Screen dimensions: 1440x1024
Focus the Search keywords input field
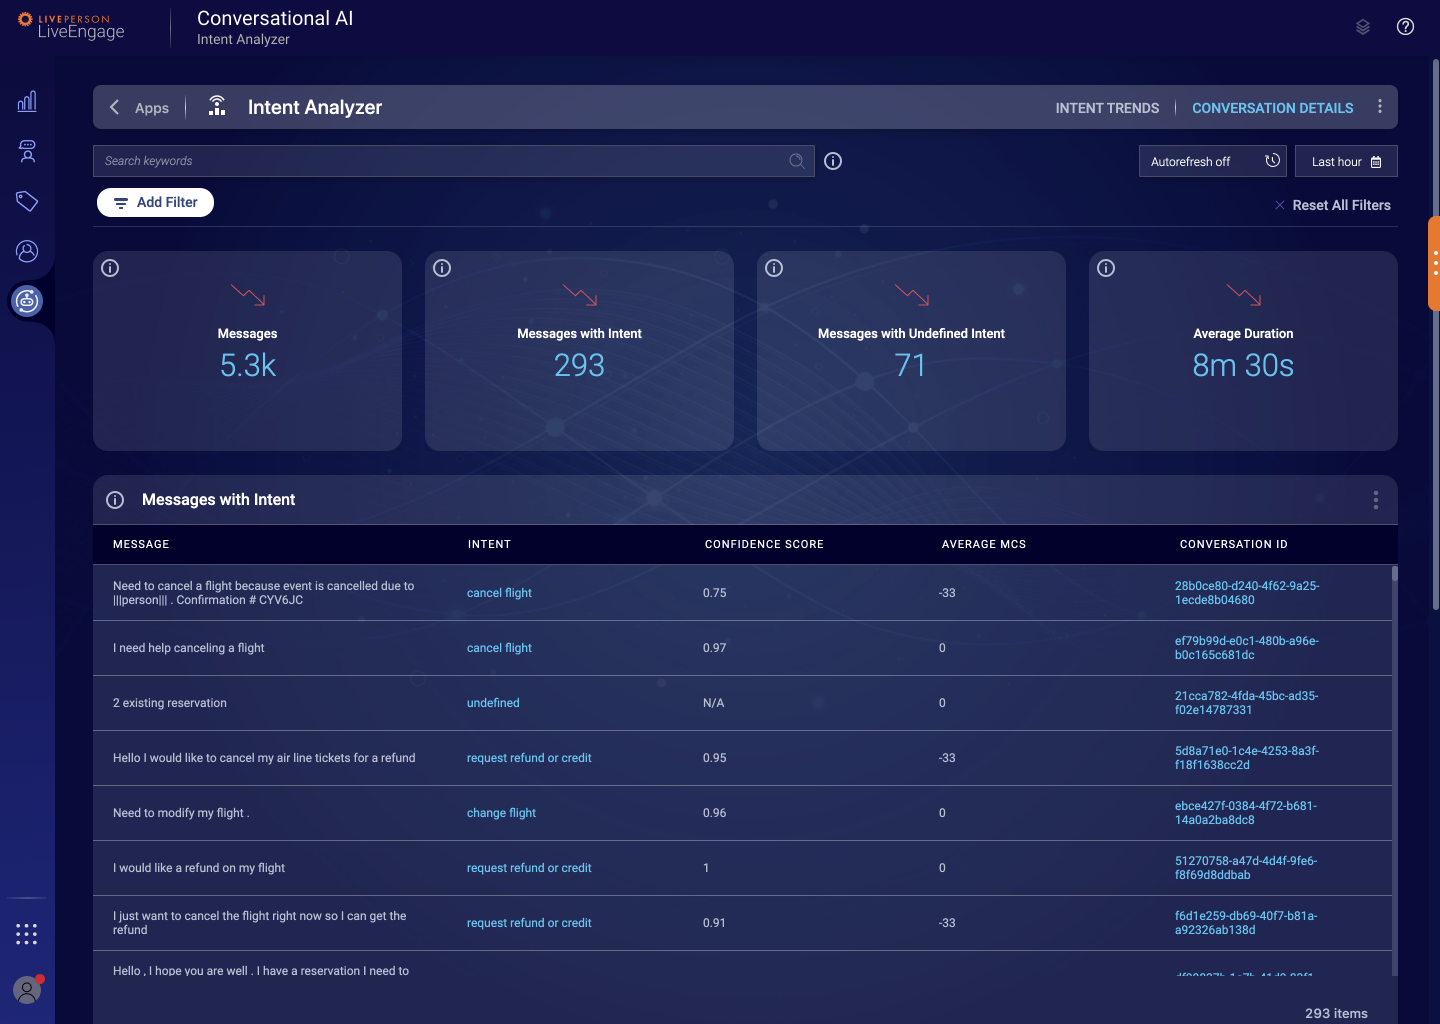click(x=453, y=161)
